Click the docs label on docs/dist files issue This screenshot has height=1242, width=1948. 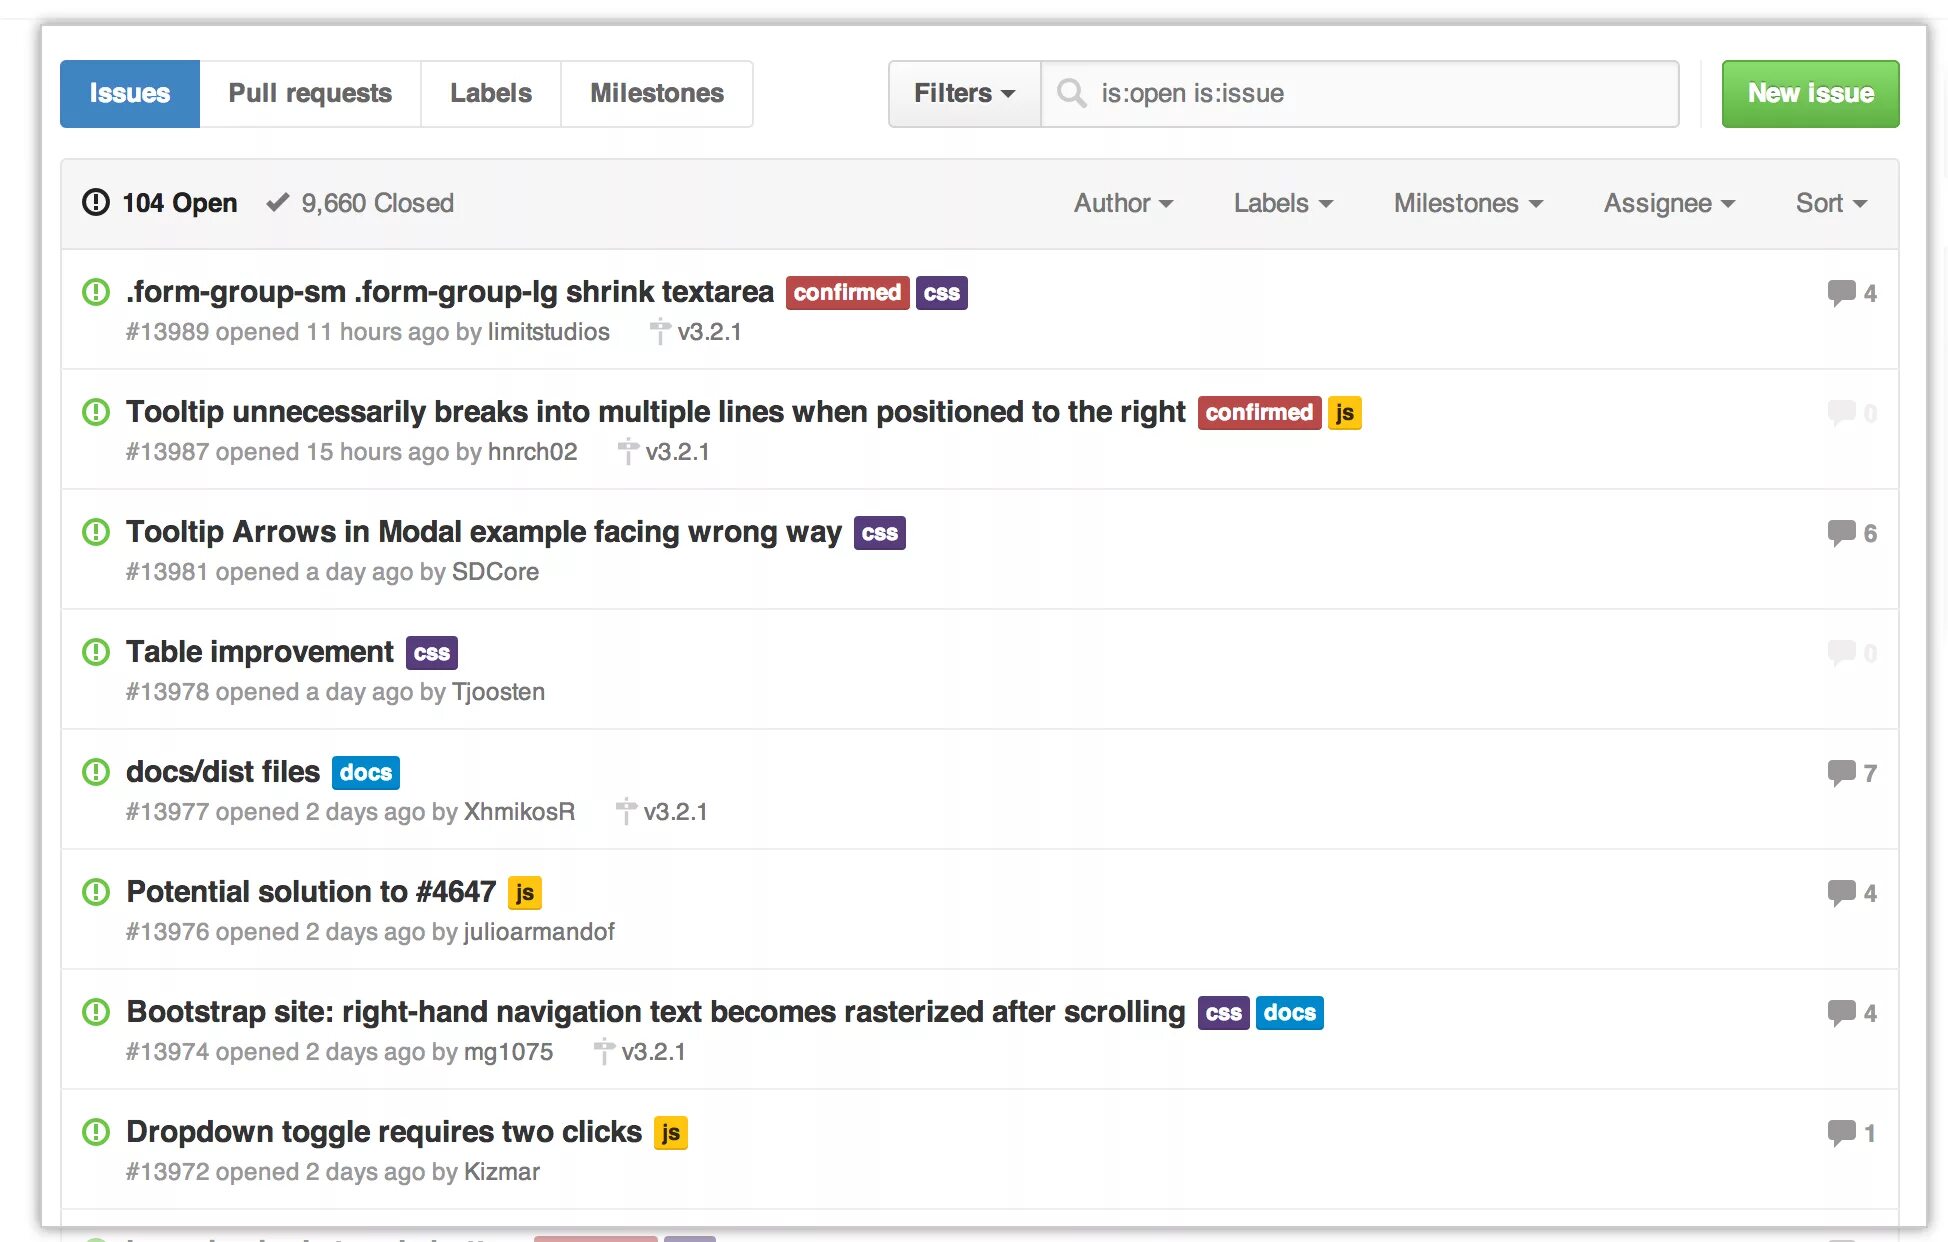coord(365,771)
